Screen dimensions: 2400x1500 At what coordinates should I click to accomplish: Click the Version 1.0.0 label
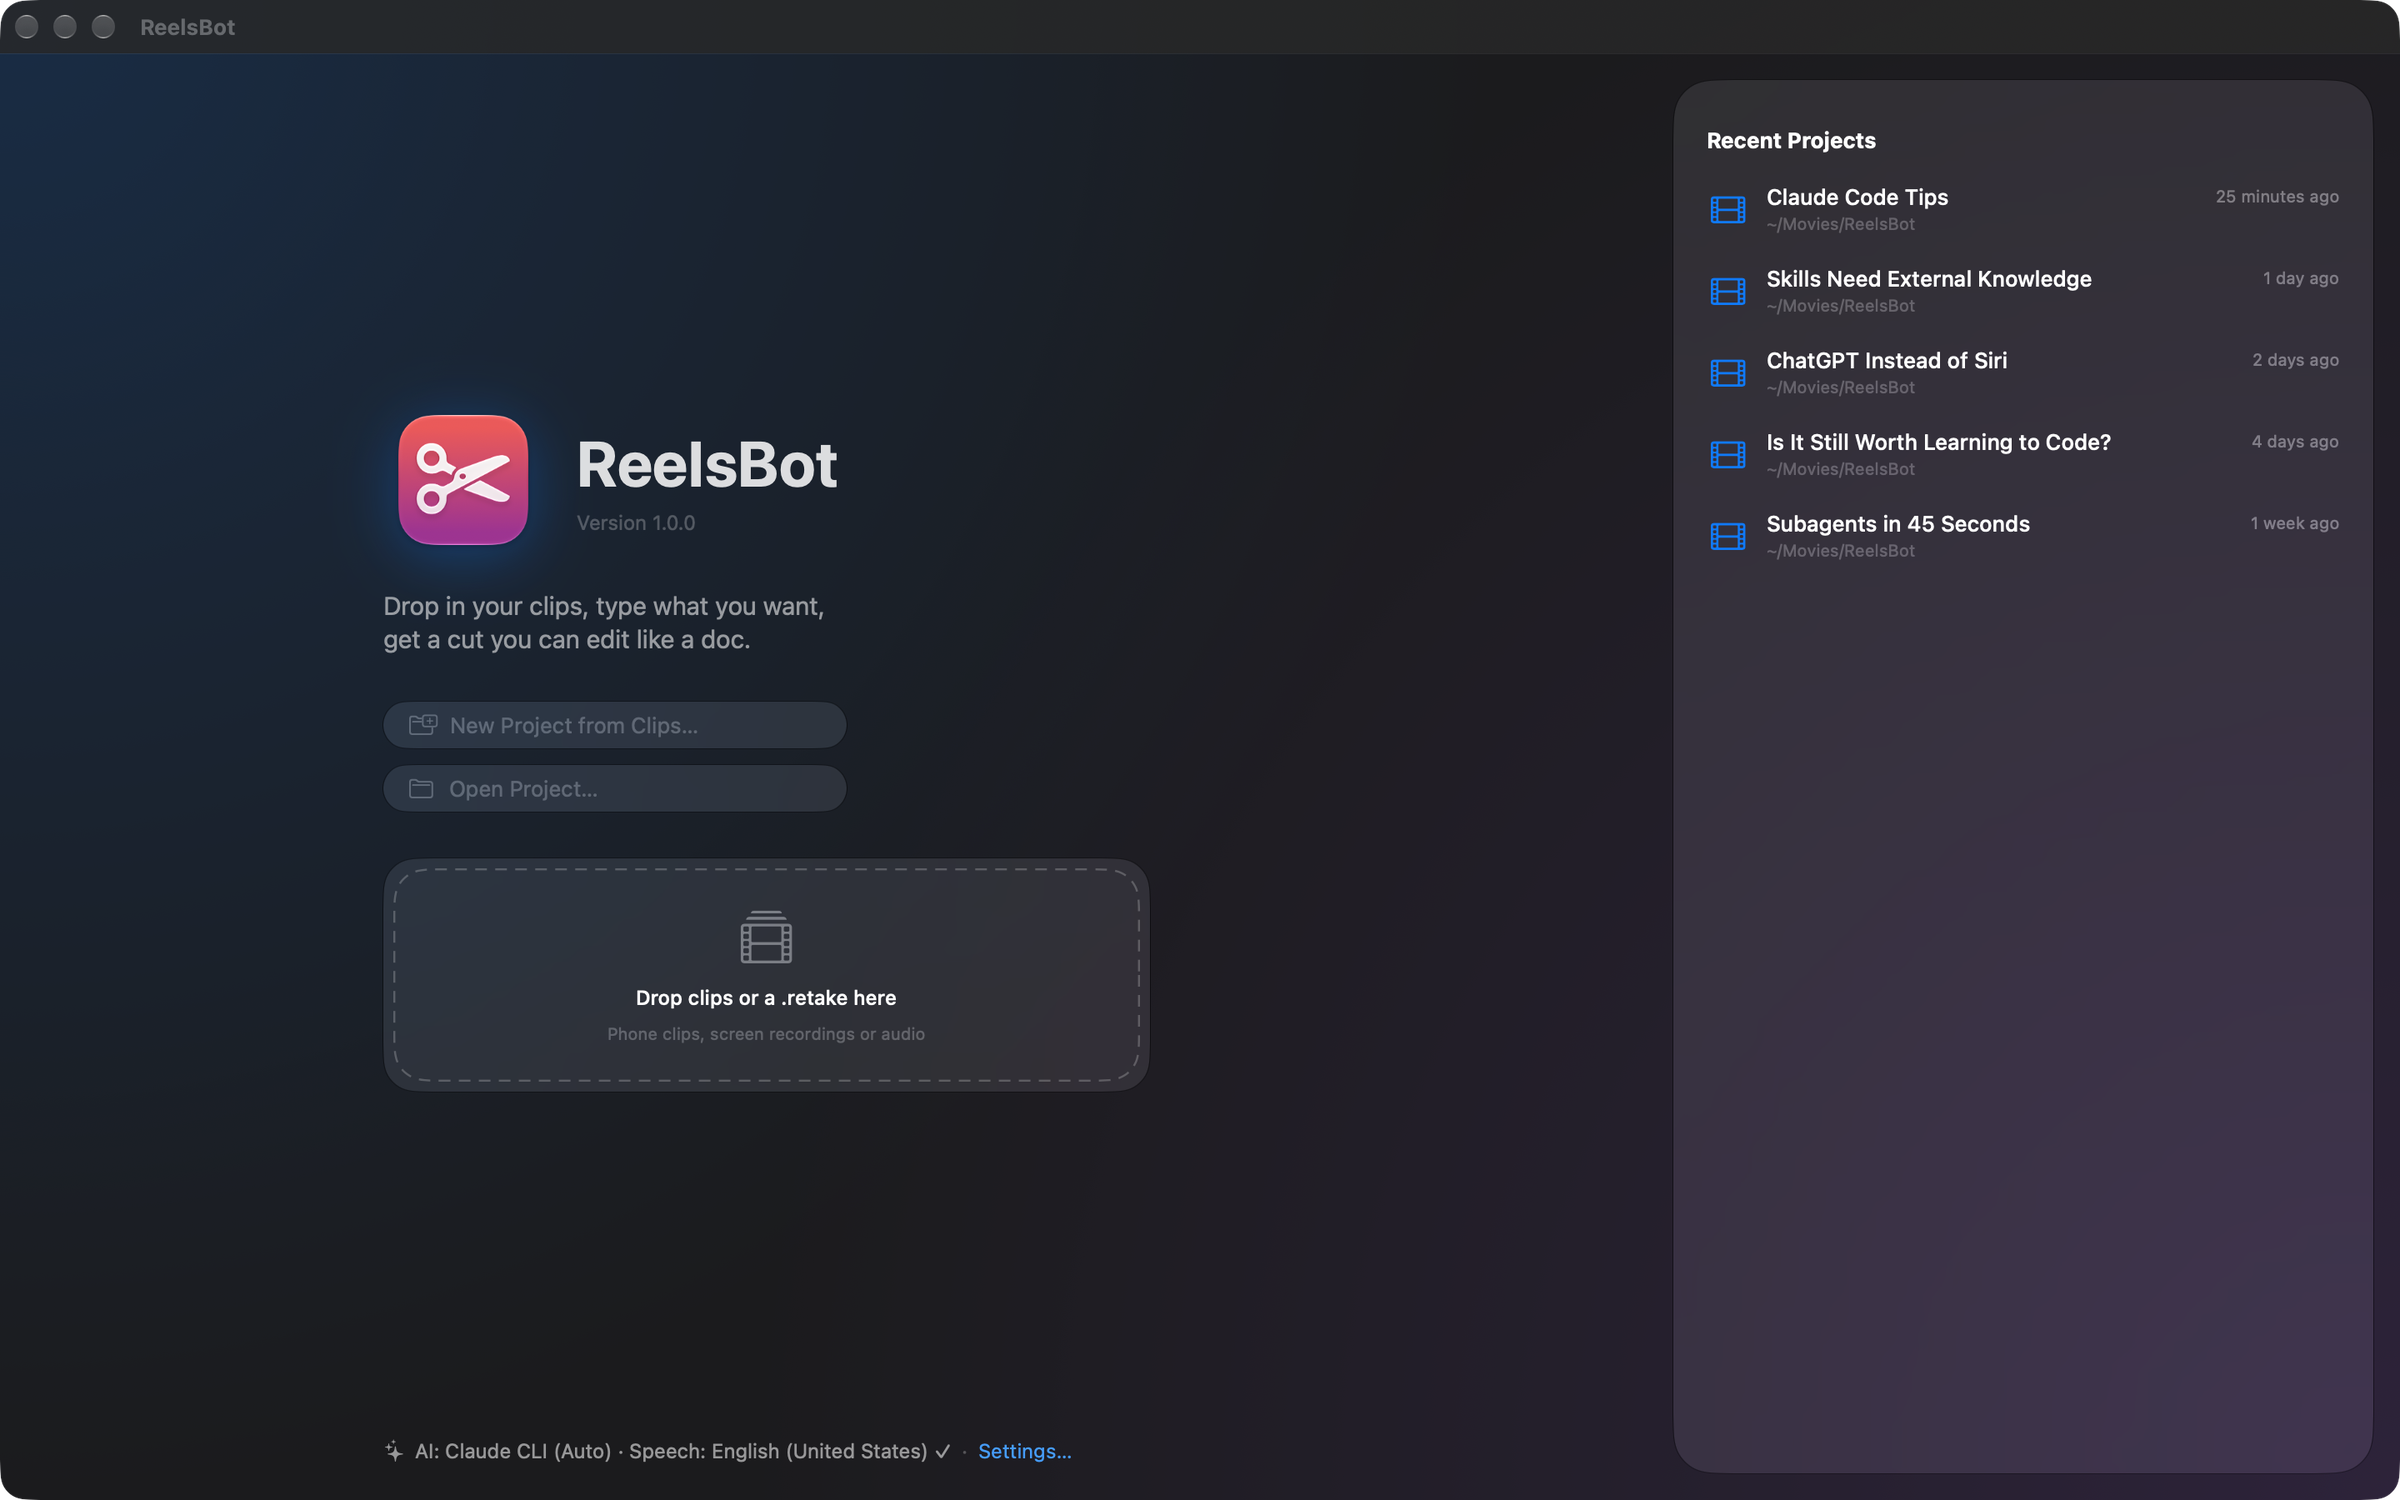click(636, 523)
